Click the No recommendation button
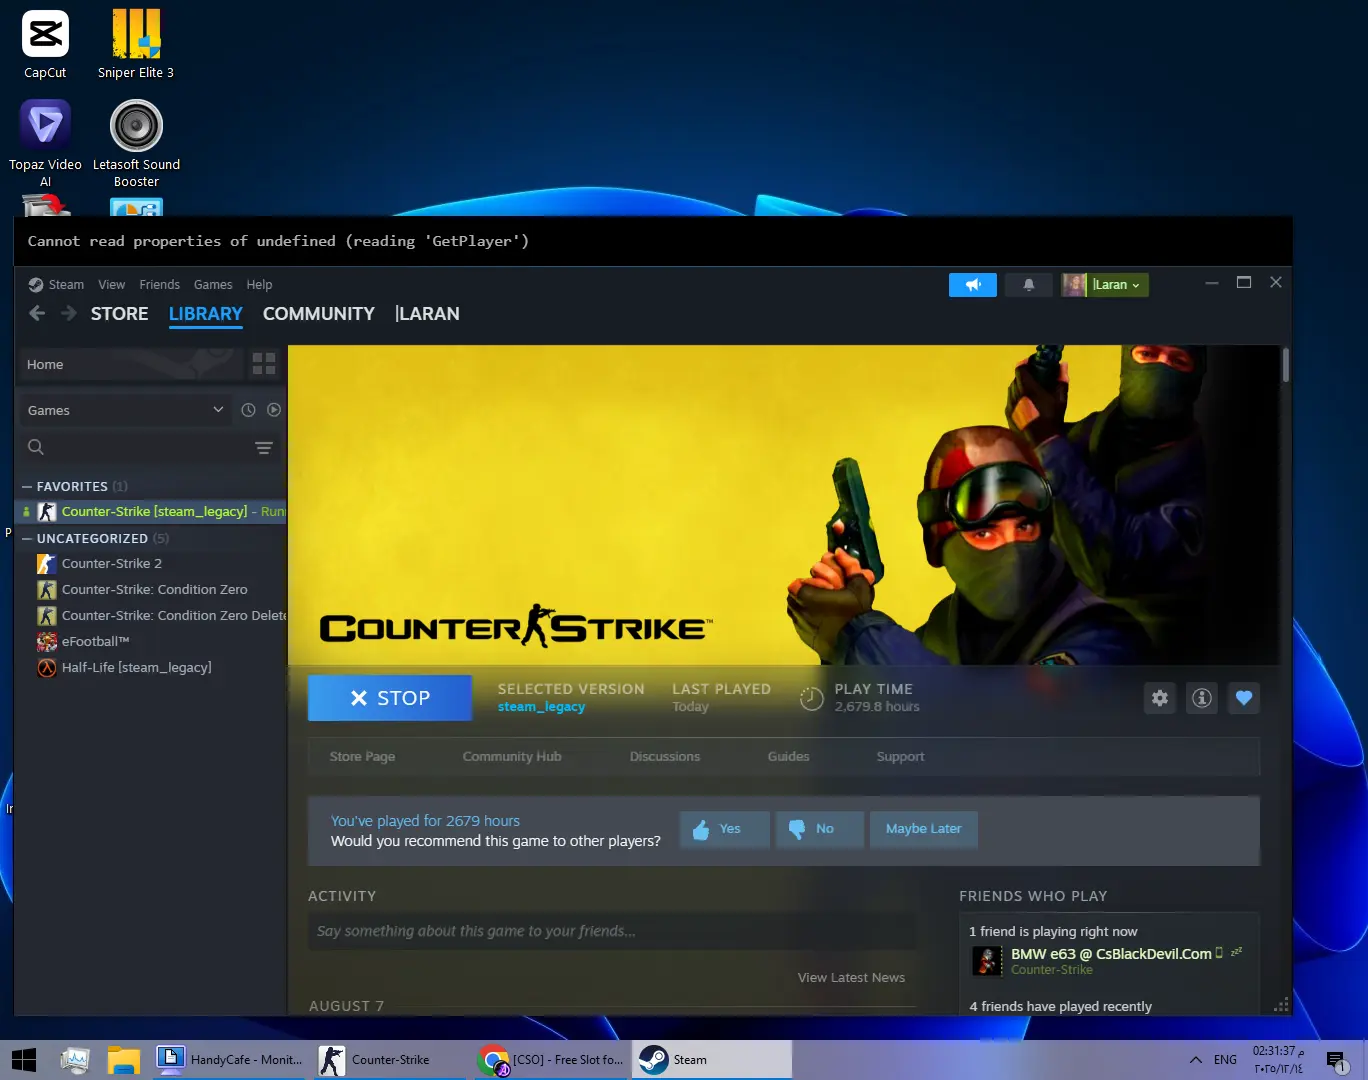 pyautogui.click(x=820, y=829)
